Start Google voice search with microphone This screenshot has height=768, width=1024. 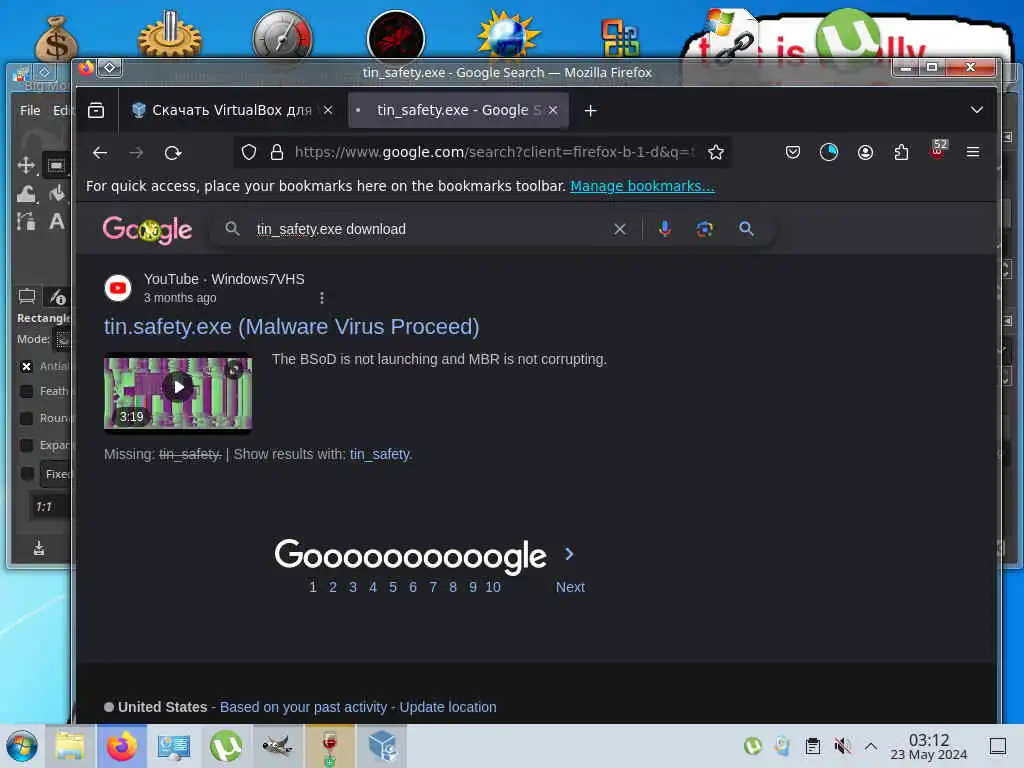point(664,229)
